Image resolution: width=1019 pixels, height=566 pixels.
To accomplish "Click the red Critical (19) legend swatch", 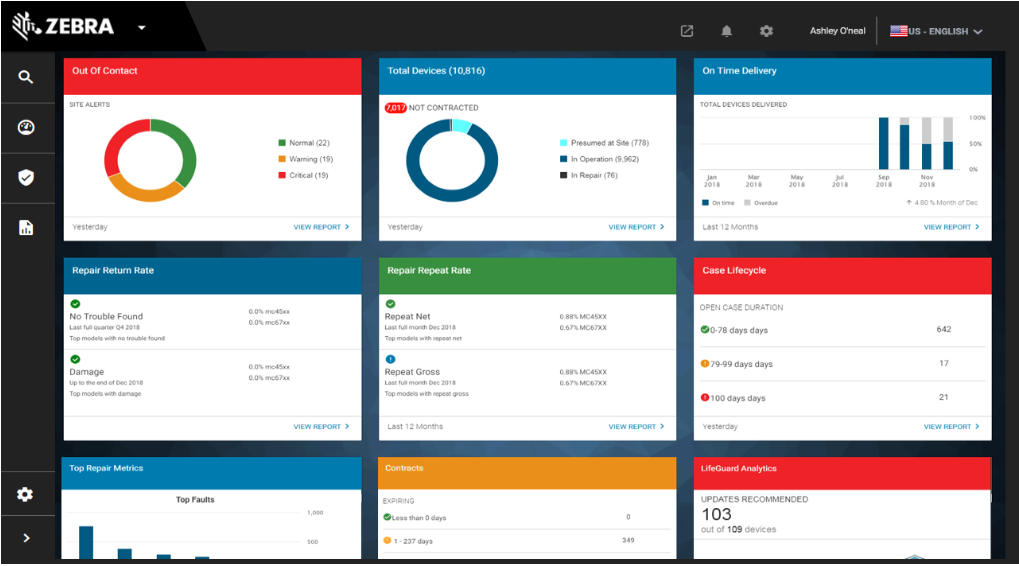I will [x=282, y=175].
